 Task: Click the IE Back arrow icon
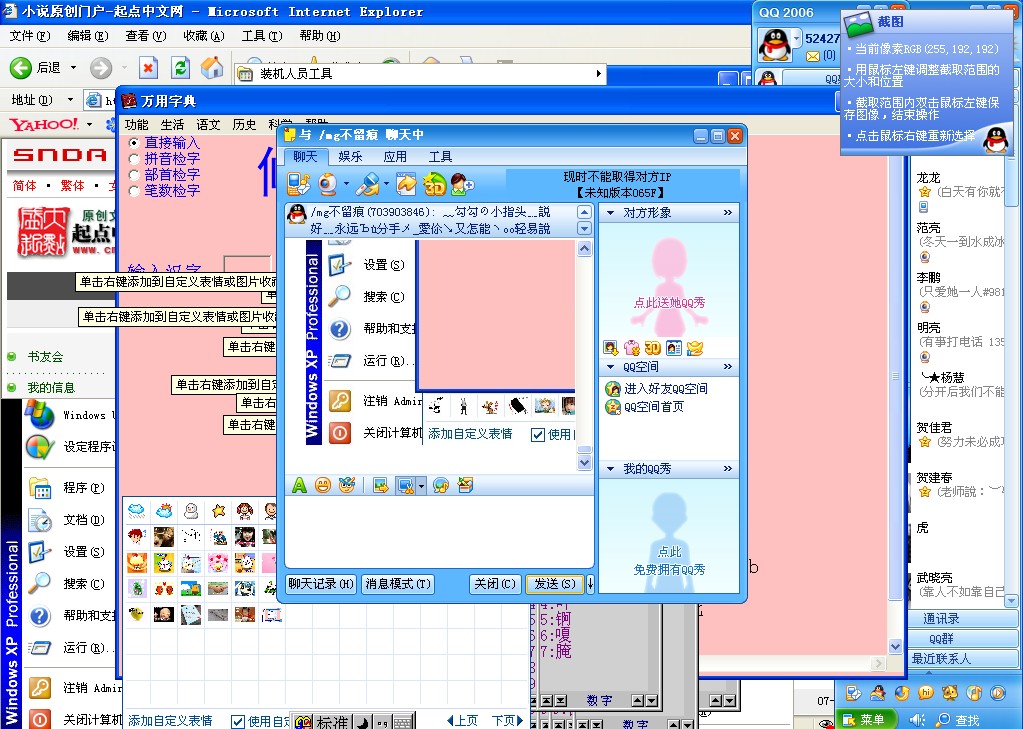pyautogui.click(x=21, y=67)
